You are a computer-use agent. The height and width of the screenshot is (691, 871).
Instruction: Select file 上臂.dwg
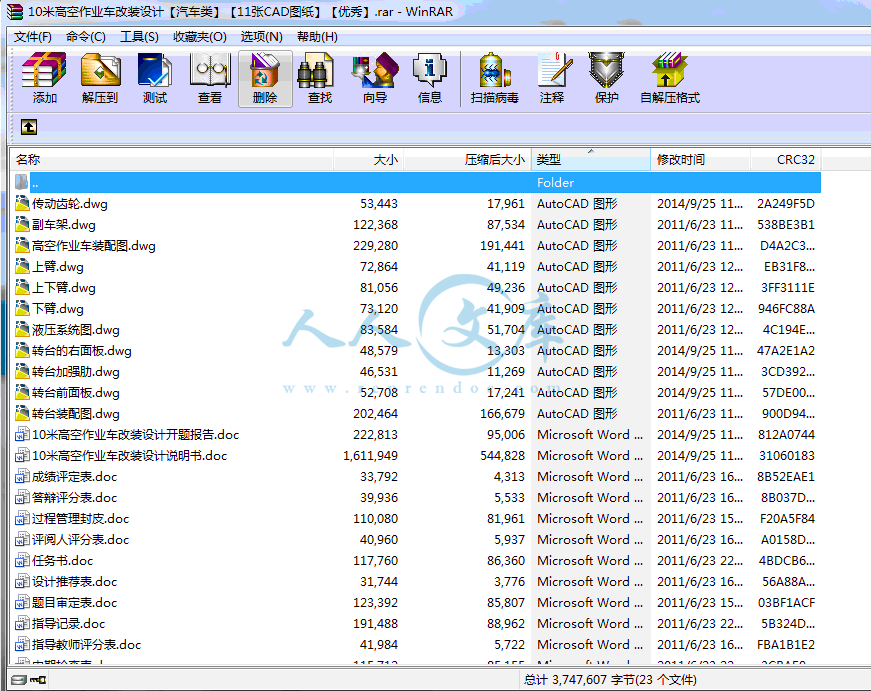(58, 267)
